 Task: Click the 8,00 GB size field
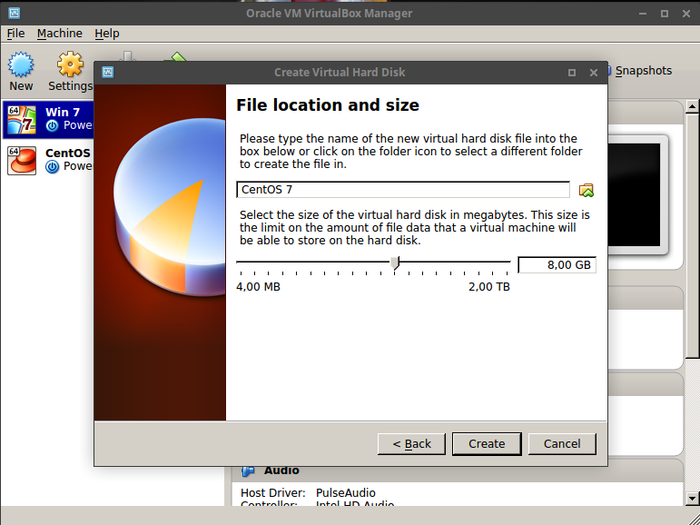[557, 265]
